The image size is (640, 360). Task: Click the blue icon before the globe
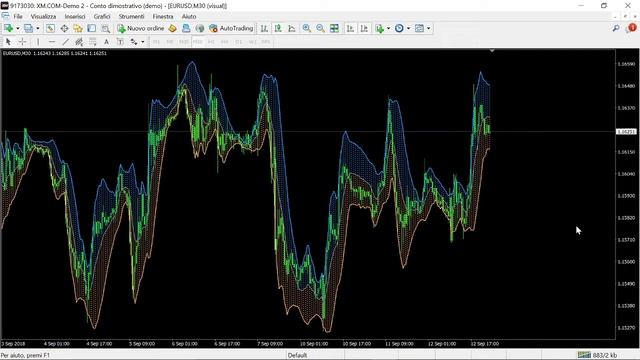(x=186, y=28)
